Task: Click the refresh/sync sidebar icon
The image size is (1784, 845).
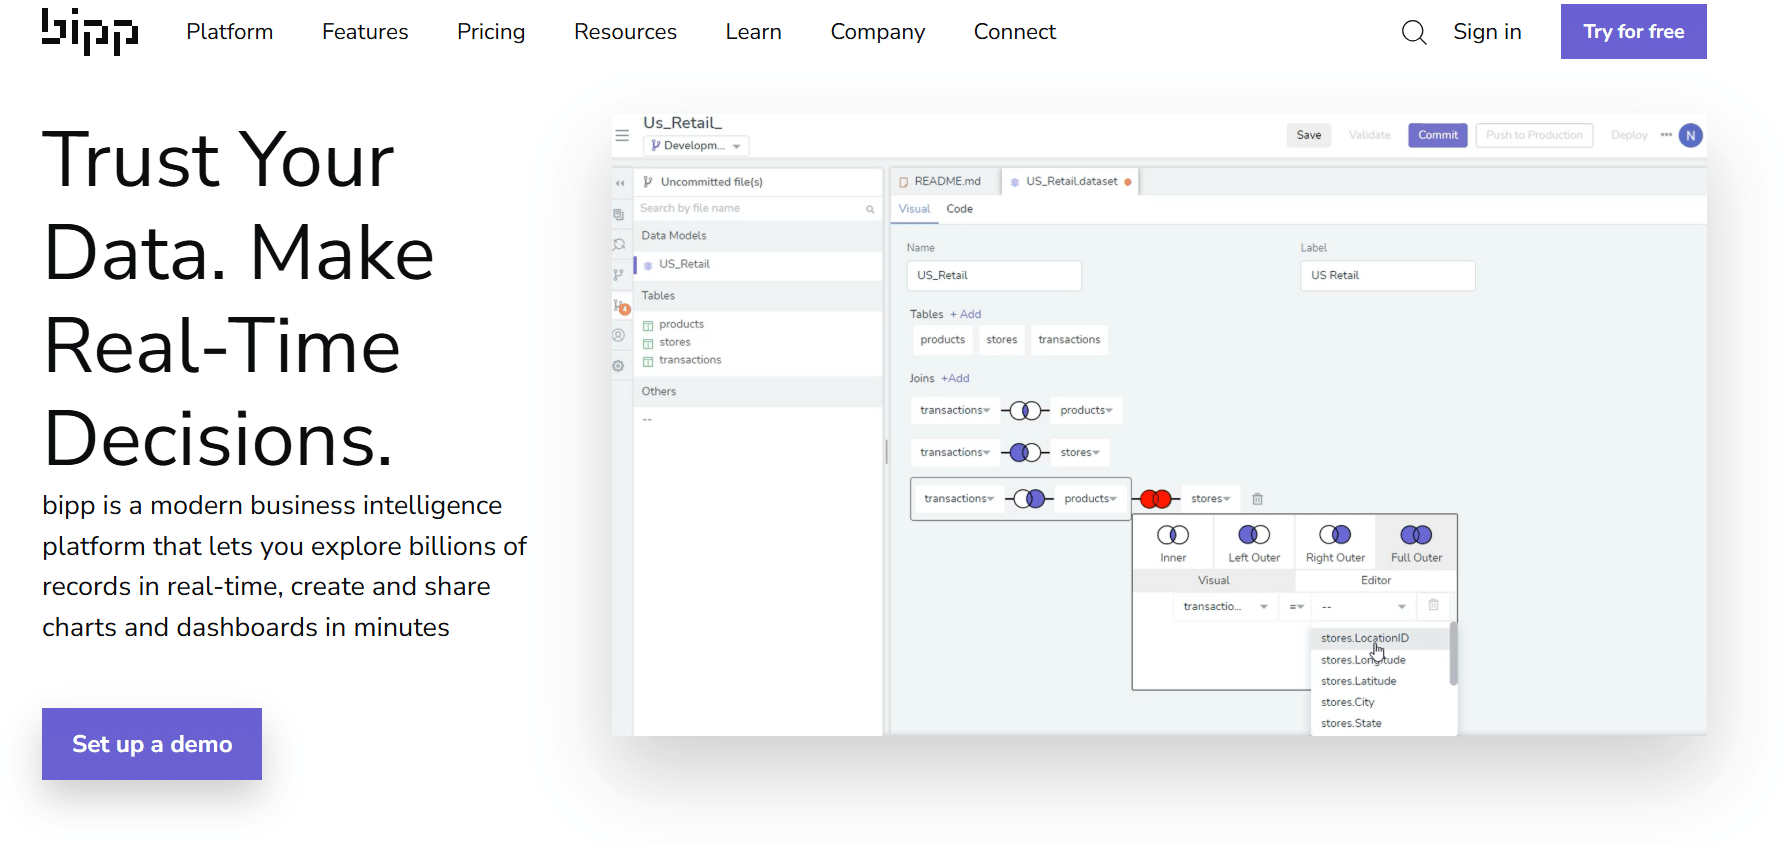Action: coord(619,244)
